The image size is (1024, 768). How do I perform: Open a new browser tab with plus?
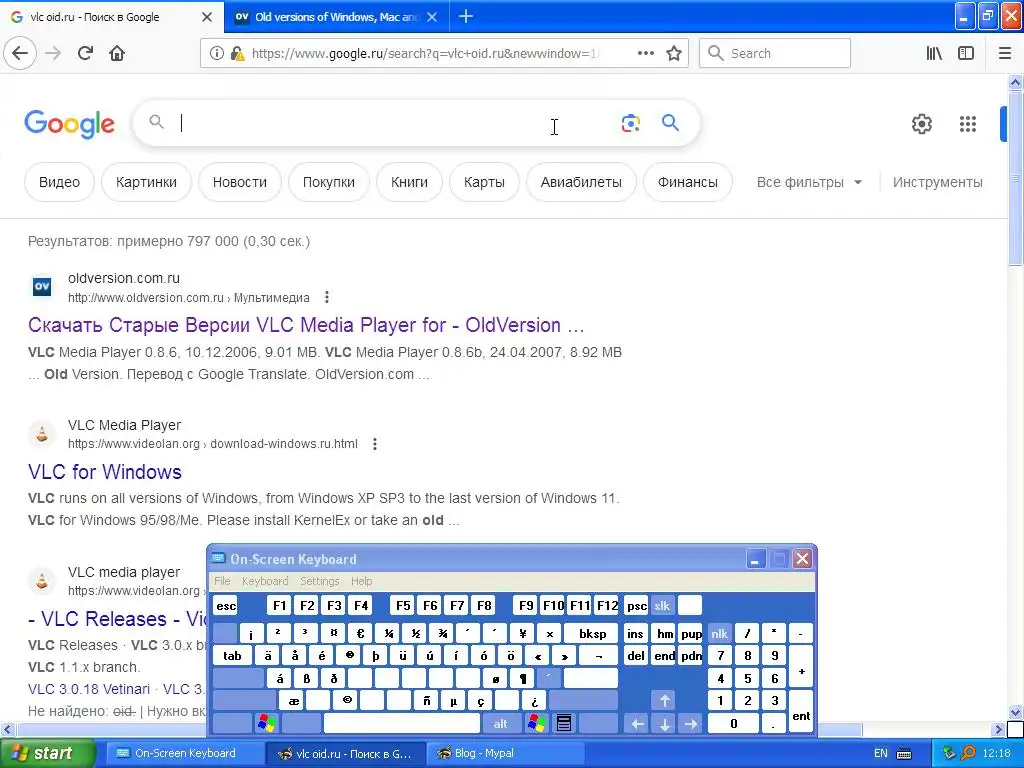point(466,16)
